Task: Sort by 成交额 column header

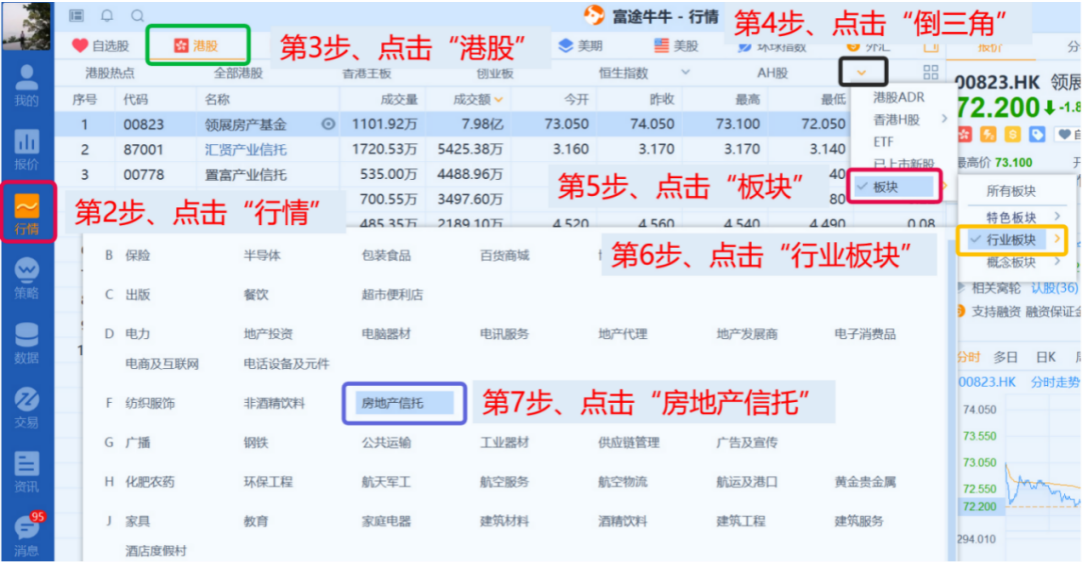Action: 478,100
